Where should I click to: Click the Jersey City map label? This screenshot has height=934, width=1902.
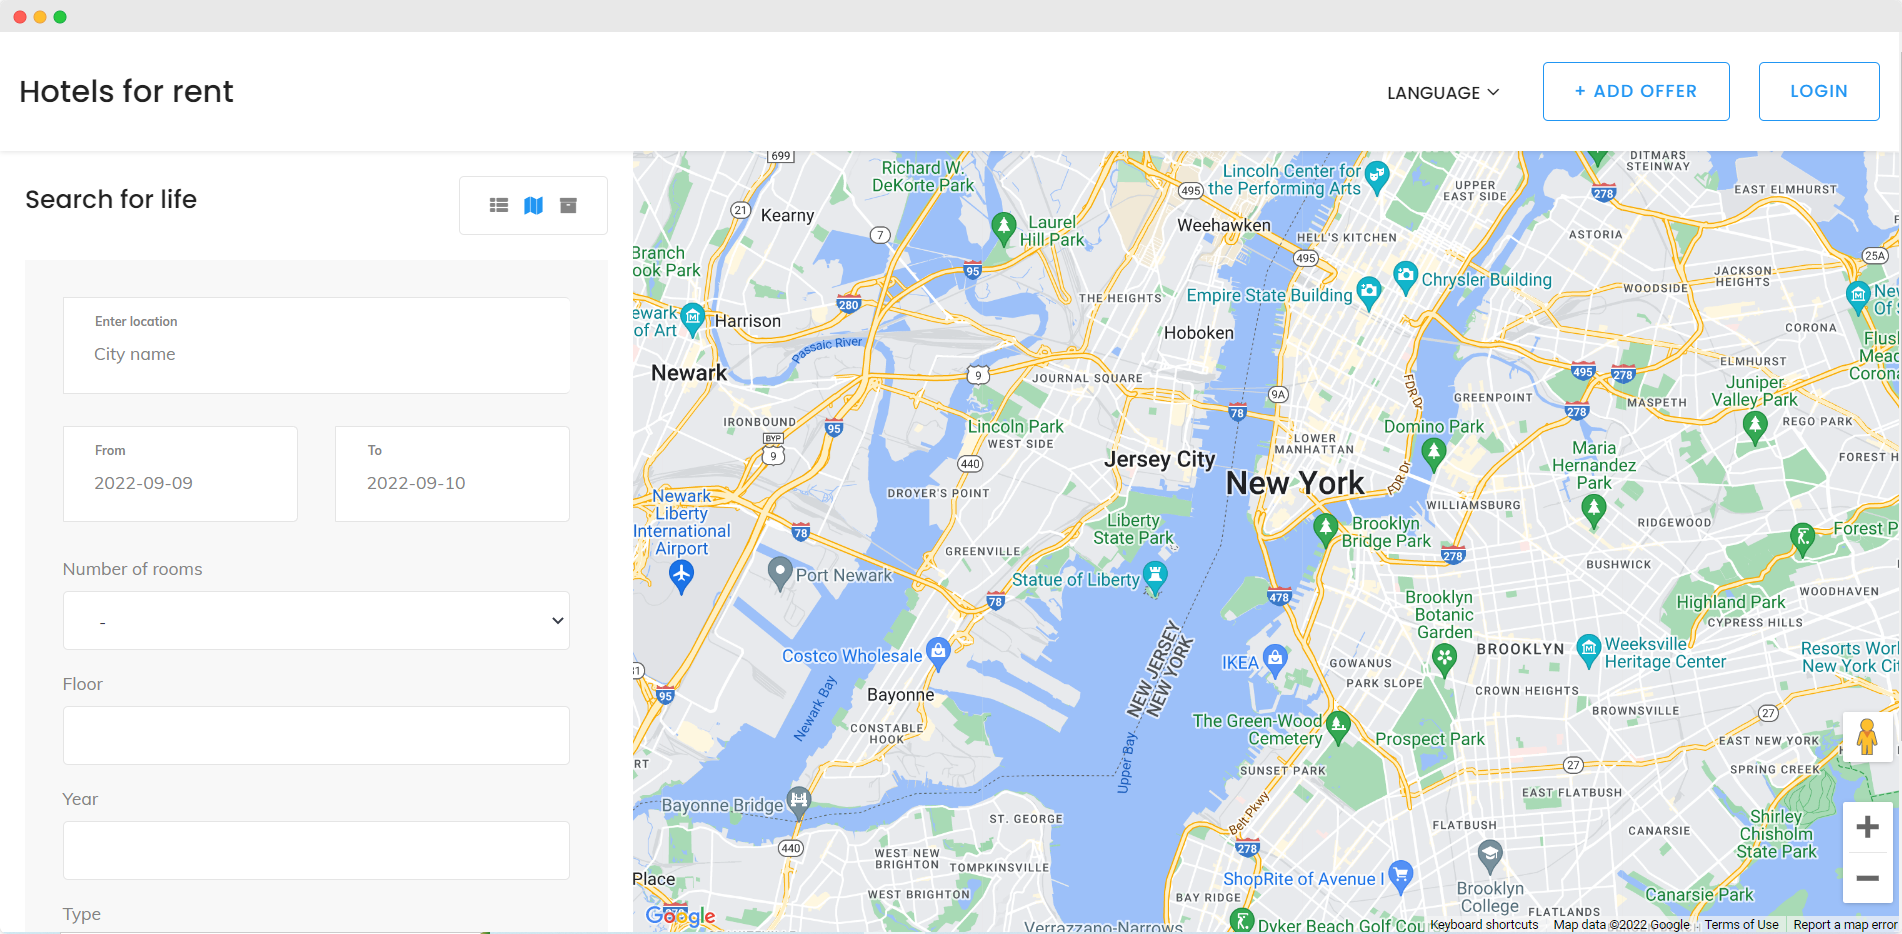click(1160, 459)
